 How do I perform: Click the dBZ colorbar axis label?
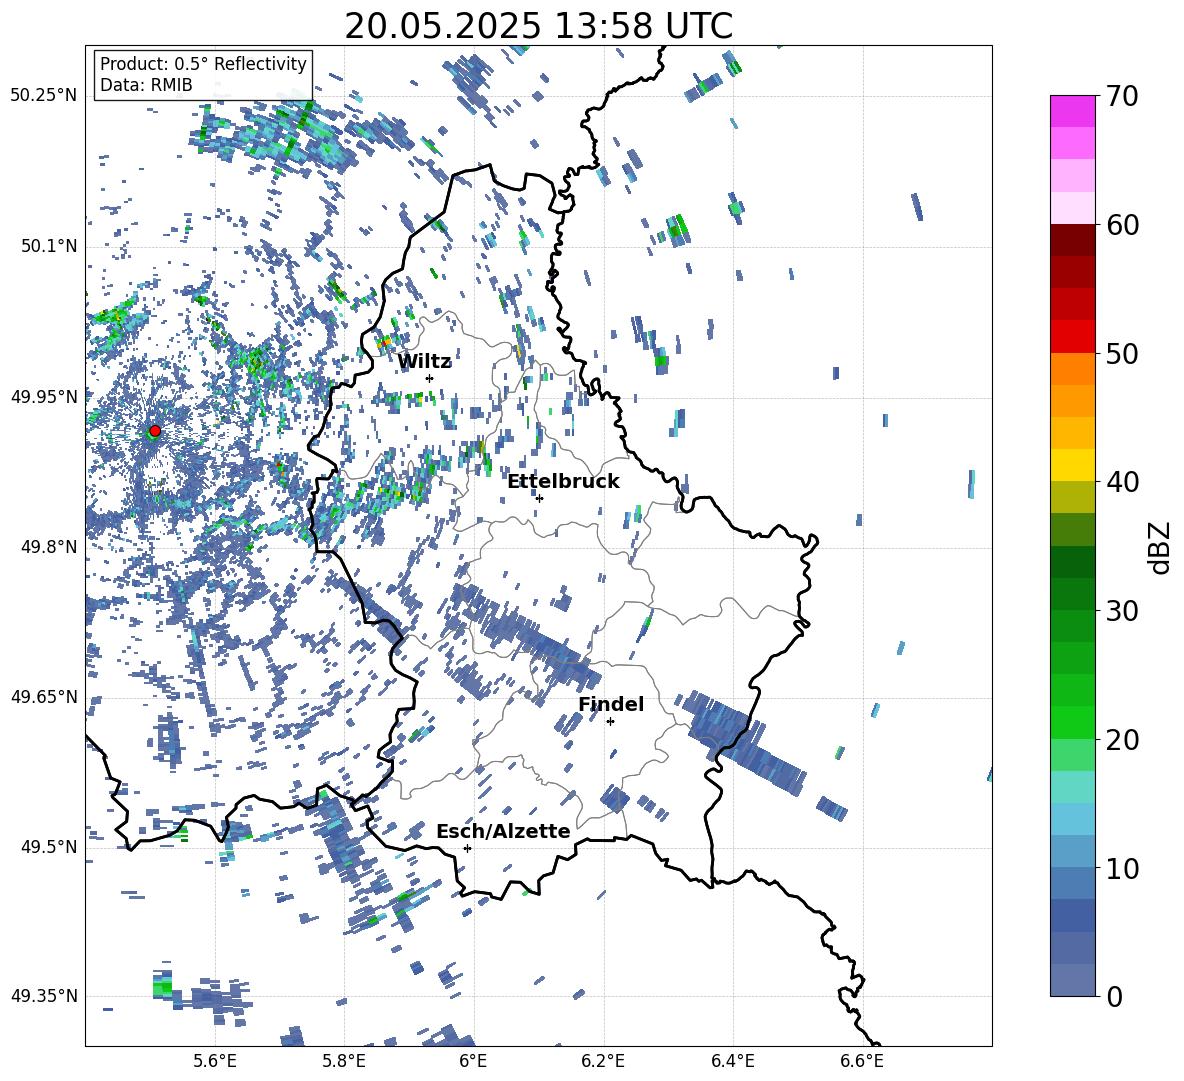[x=1161, y=547]
